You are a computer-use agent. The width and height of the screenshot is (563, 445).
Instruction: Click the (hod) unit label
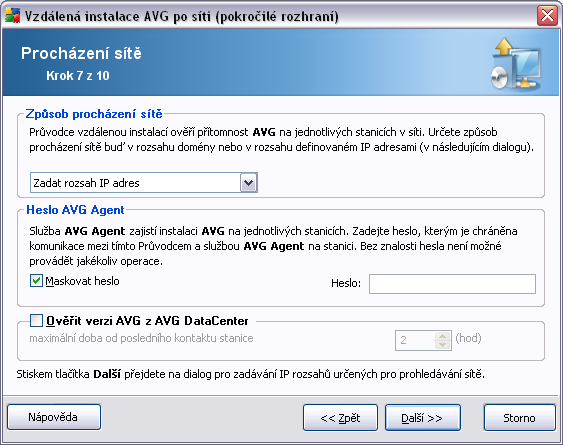tap(469, 338)
